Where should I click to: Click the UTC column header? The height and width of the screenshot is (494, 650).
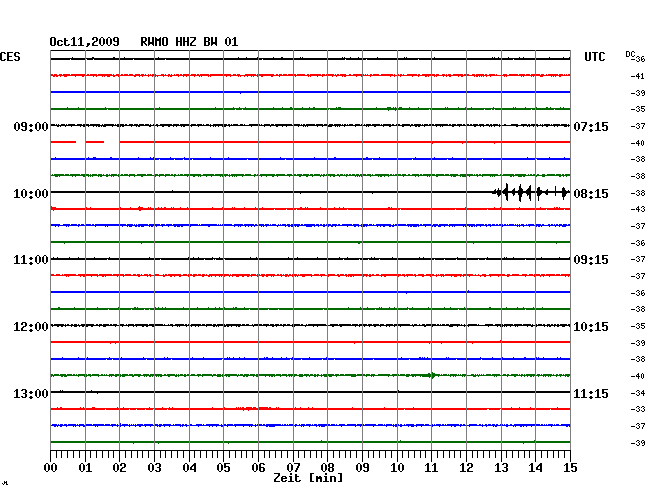(594, 57)
